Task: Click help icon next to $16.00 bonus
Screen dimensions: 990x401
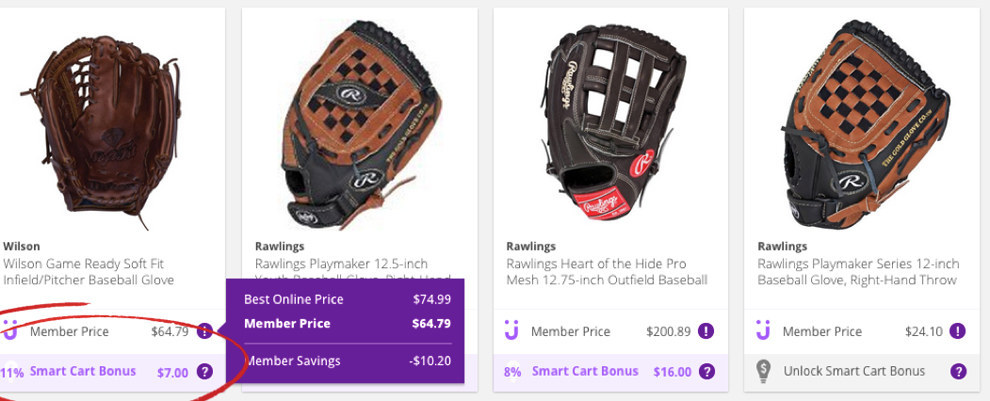Action: click(707, 371)
